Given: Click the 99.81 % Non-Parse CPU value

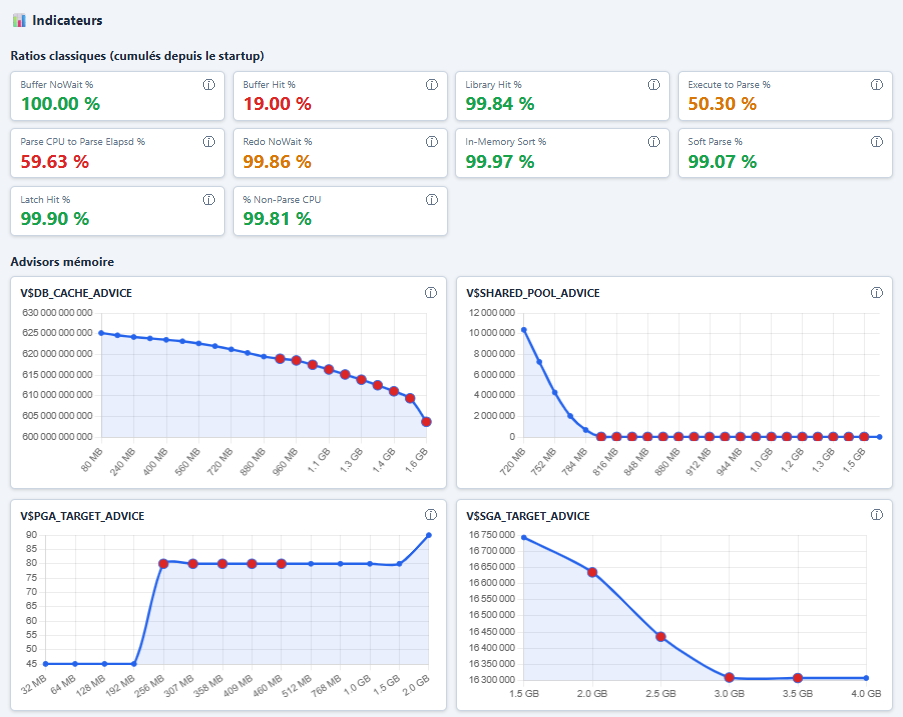Looking at the screenshot, I should [277, 219].
